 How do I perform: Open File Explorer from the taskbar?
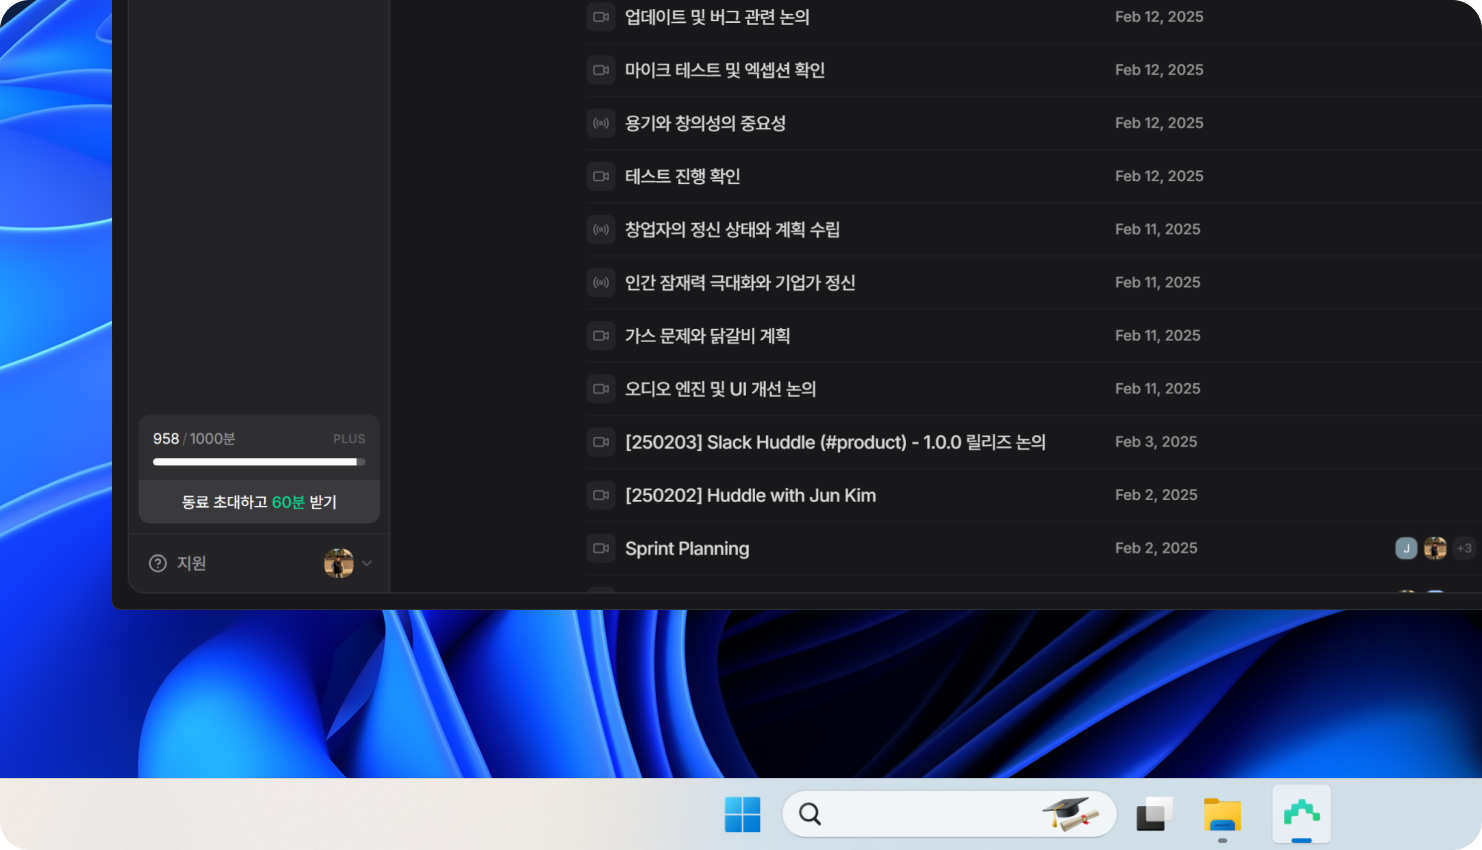point(1222,815)
